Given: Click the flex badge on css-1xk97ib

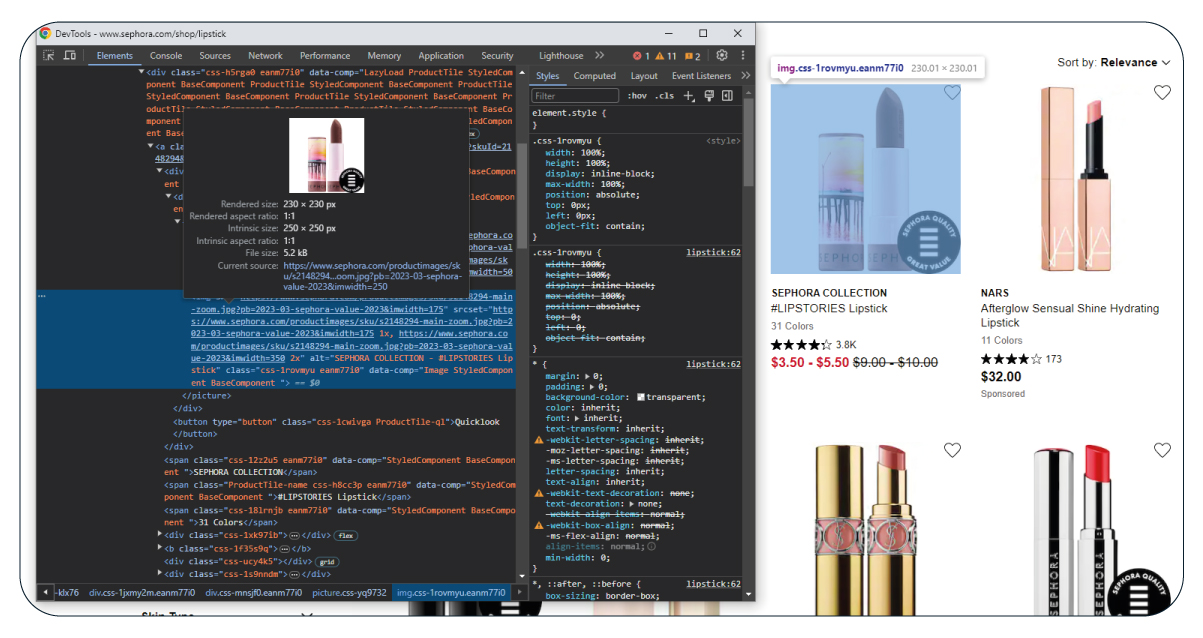Looking at the screenshot, I should 345,535.
